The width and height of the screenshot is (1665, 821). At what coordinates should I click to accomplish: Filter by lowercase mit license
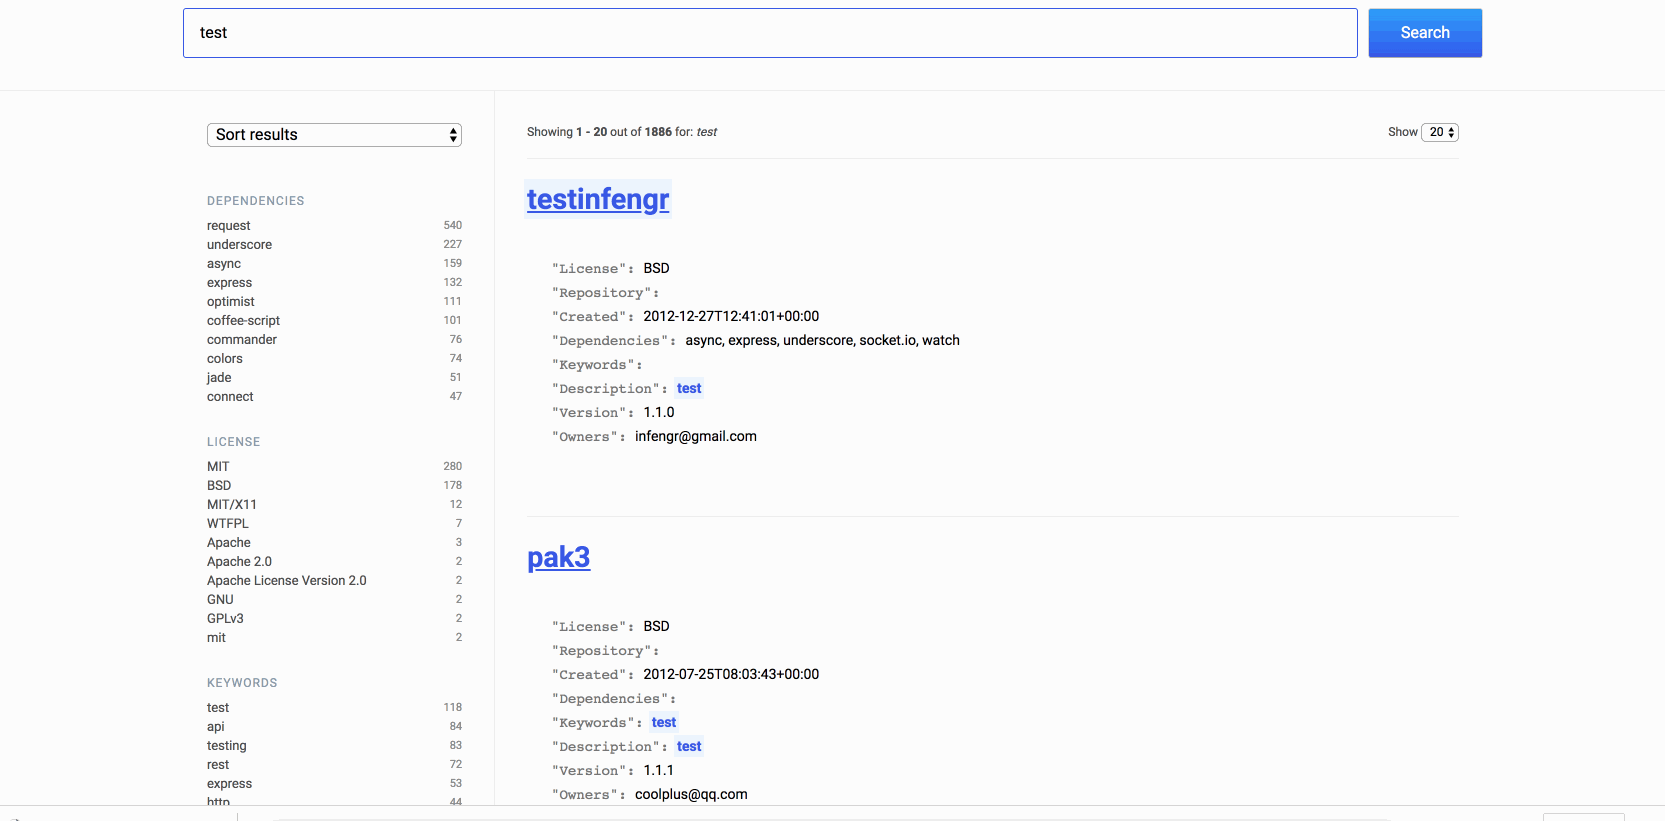[216, 638]
